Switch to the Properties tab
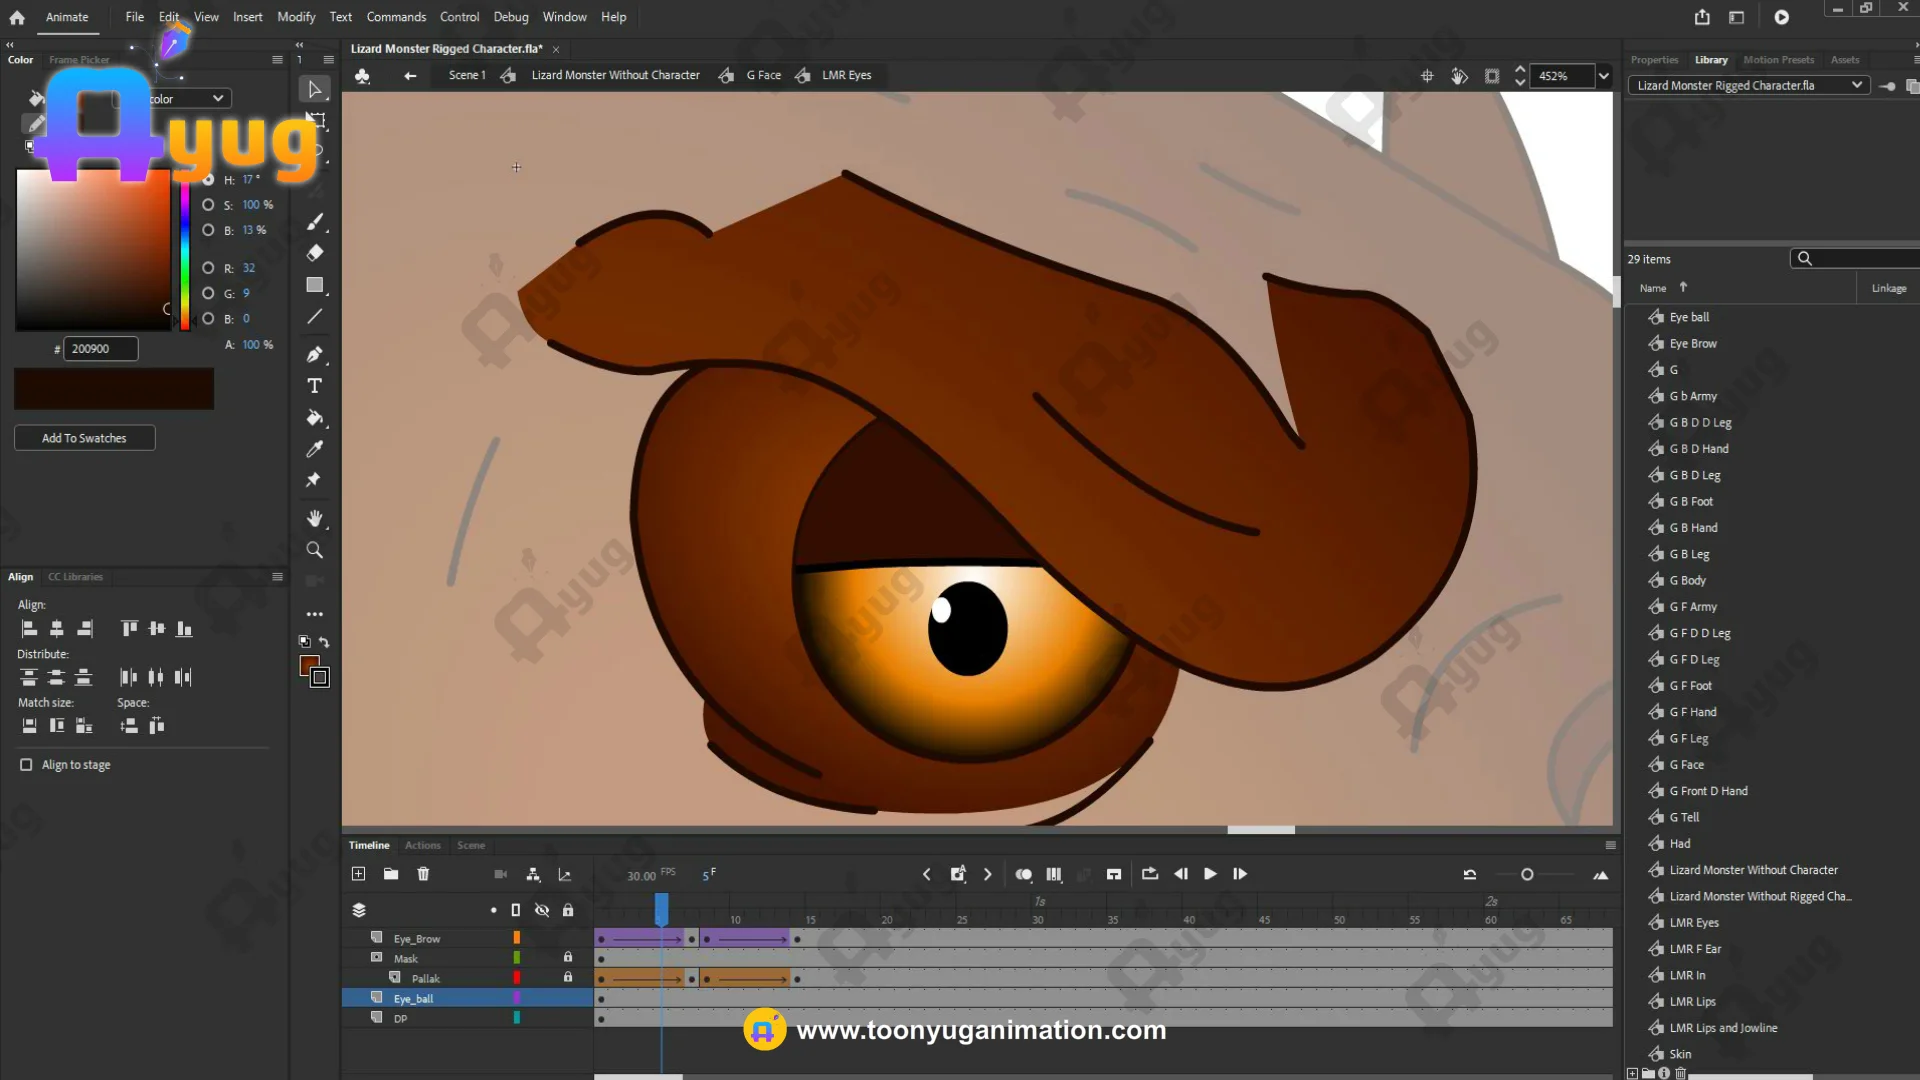 (1654, 60)
